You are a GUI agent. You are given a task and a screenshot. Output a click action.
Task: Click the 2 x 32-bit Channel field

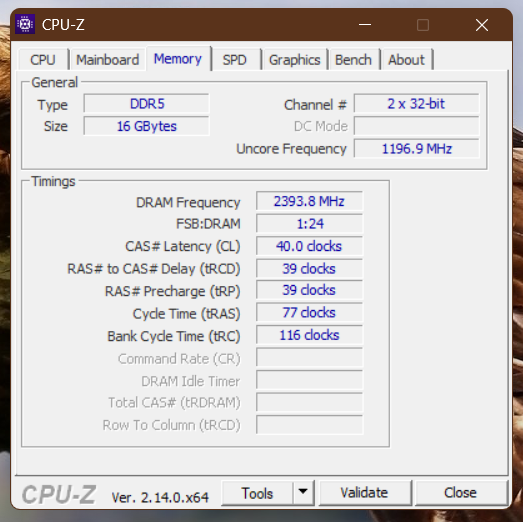(x=416, y=104)
